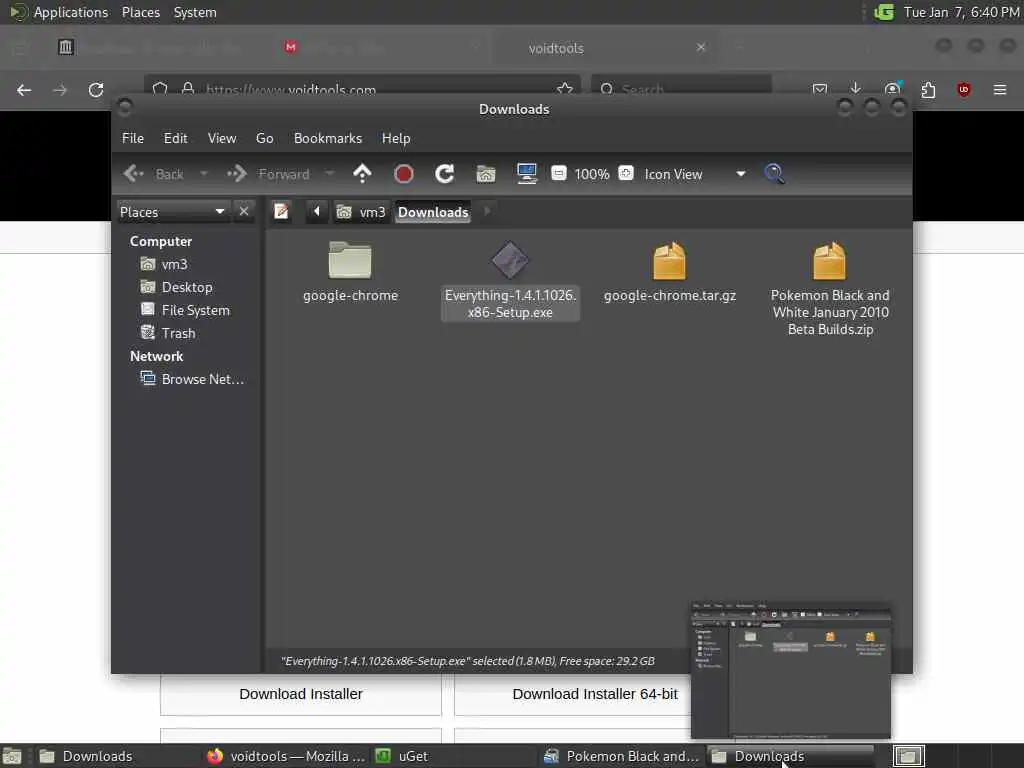Open the View menu
Image resolution: width=1024 pixels, height=768 pixels.
(x=222, y=138)
